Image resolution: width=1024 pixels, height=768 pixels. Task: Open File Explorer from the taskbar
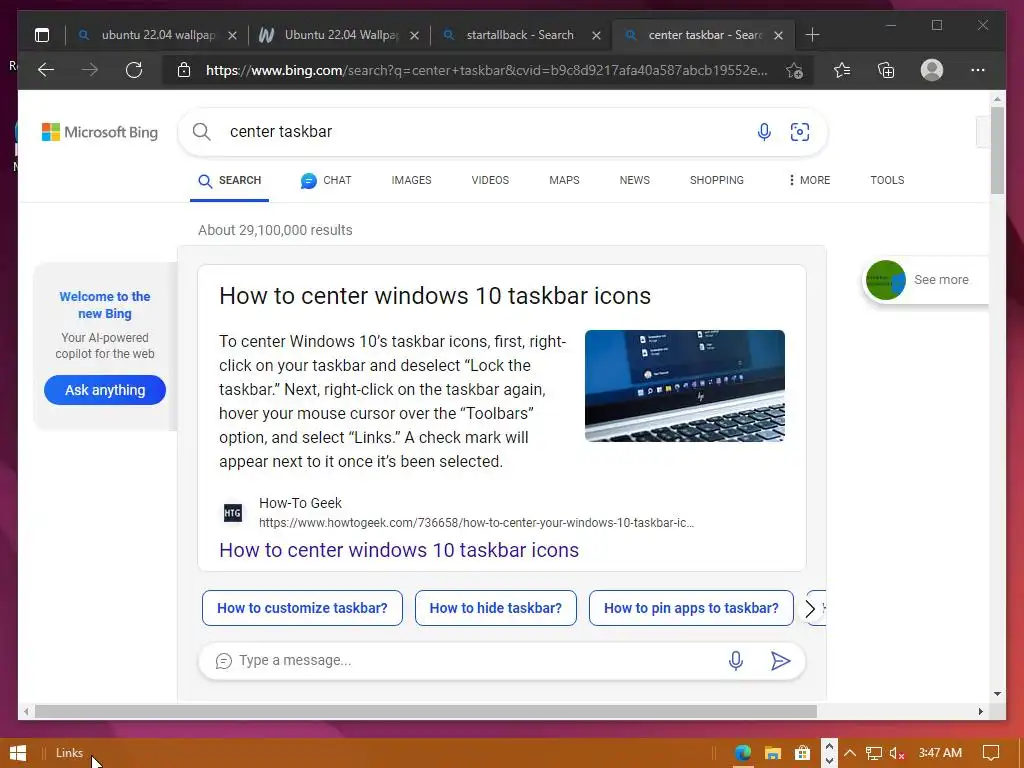[773, 753]
